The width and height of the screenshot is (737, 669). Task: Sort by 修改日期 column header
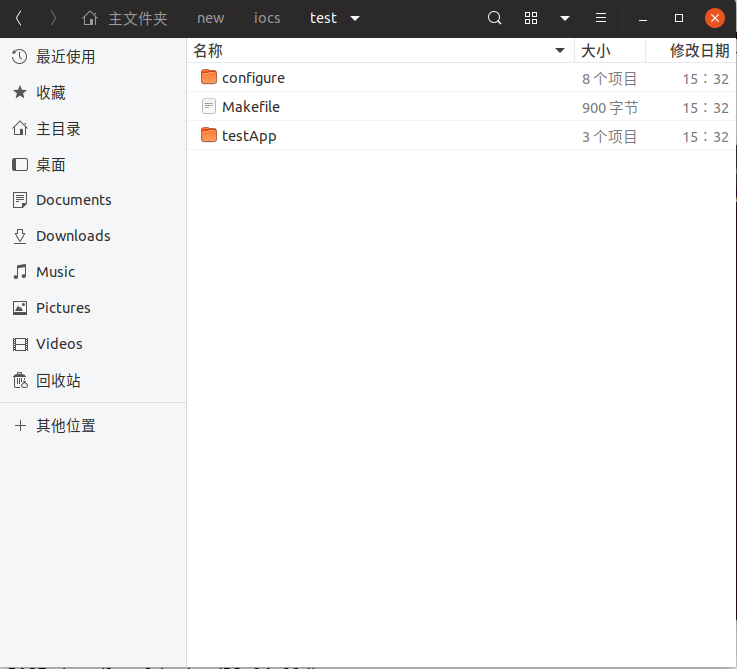coord(698,51)
